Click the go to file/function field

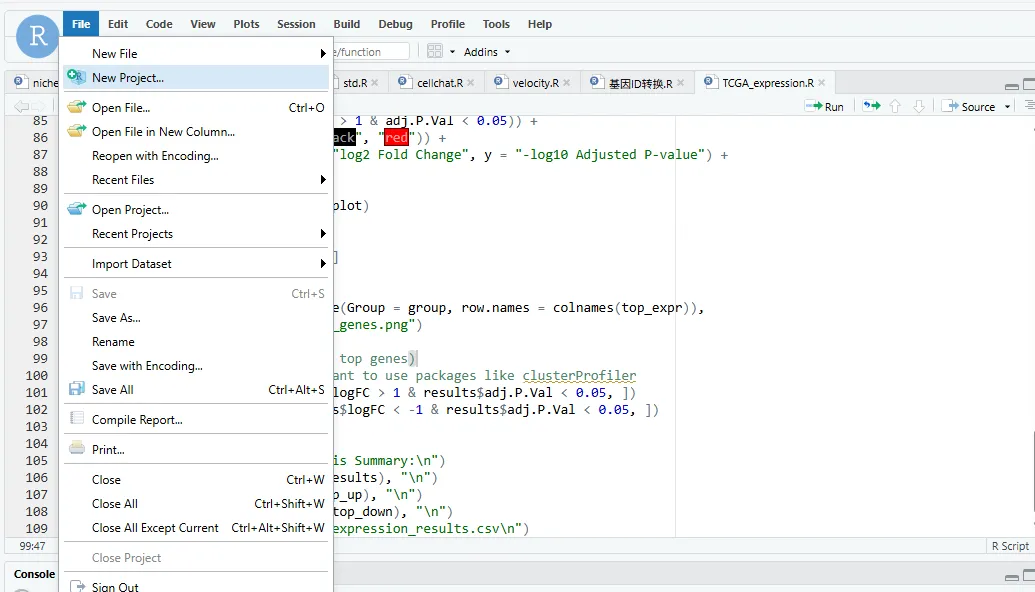coord(371,51)
